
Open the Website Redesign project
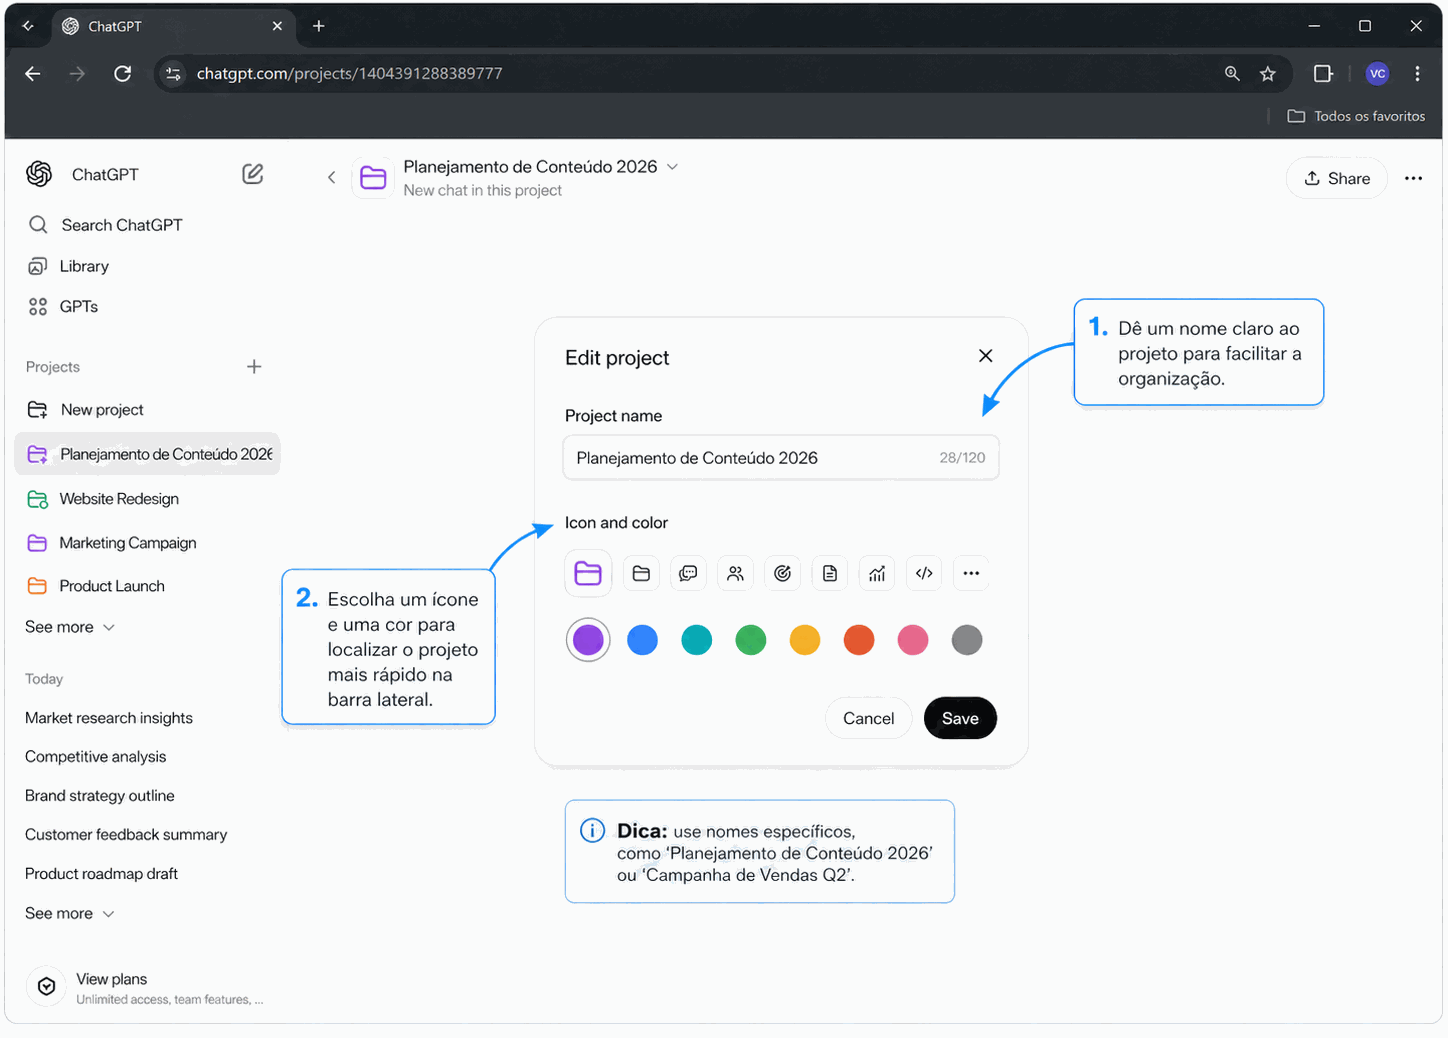[119, 499]
